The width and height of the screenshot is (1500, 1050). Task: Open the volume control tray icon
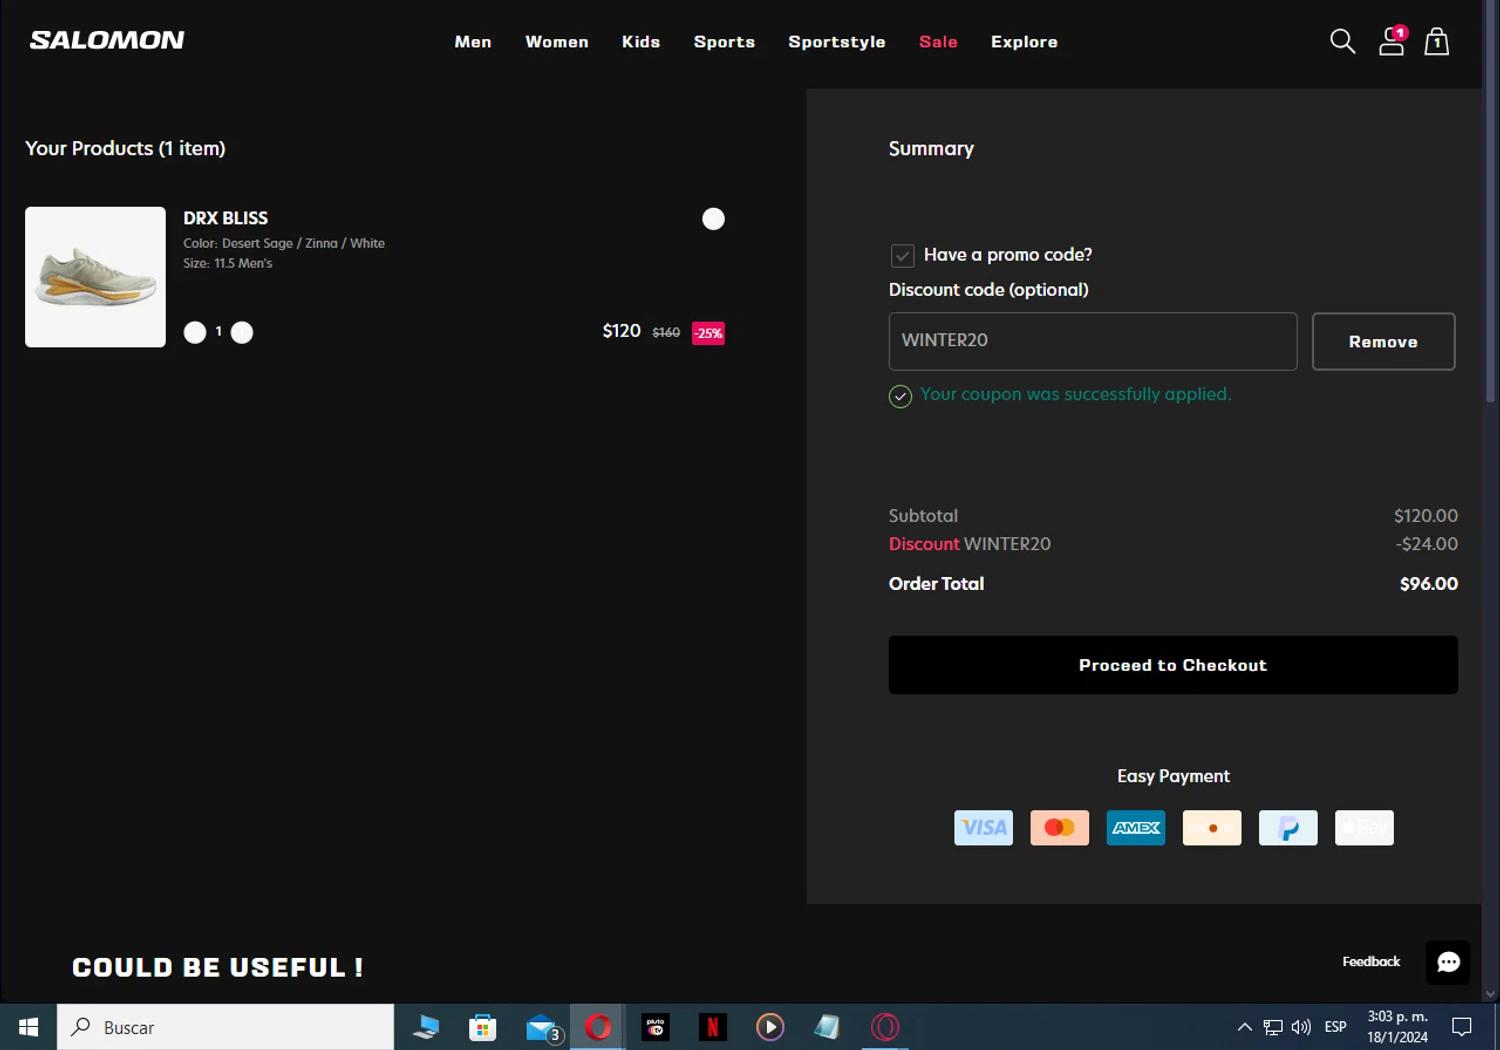[1301, 1027]
